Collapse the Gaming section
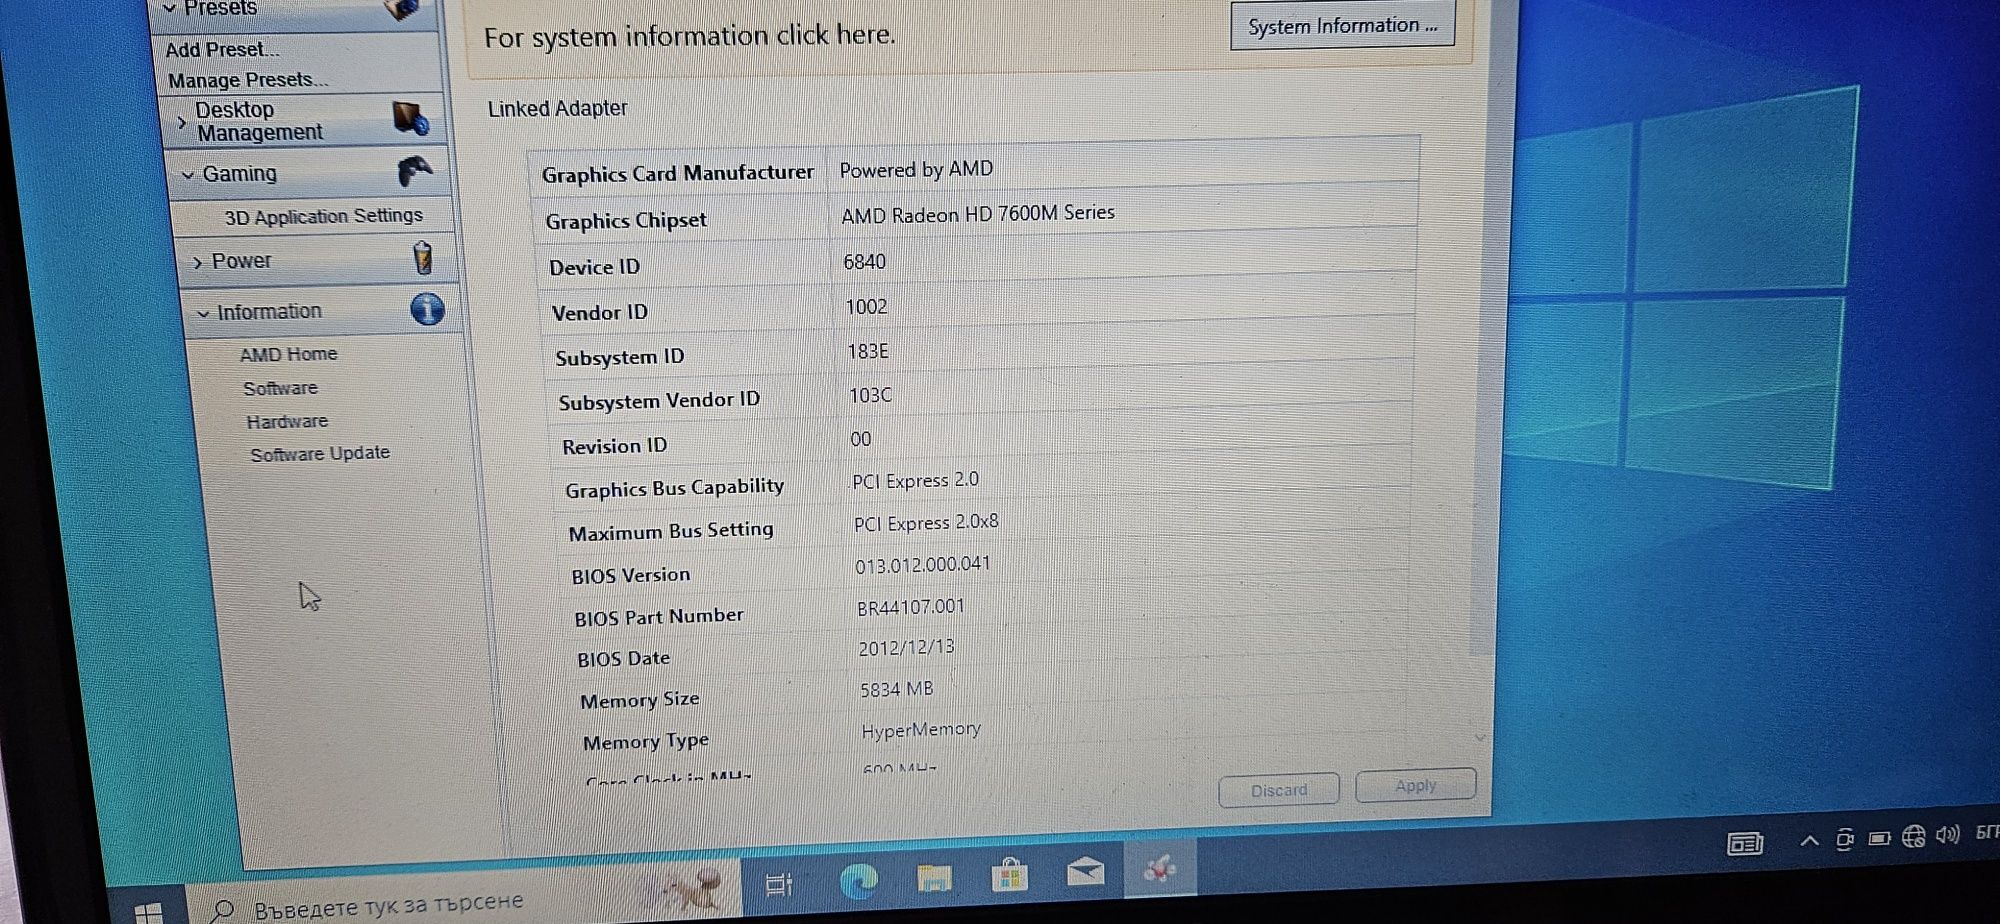 coord(188,175)
